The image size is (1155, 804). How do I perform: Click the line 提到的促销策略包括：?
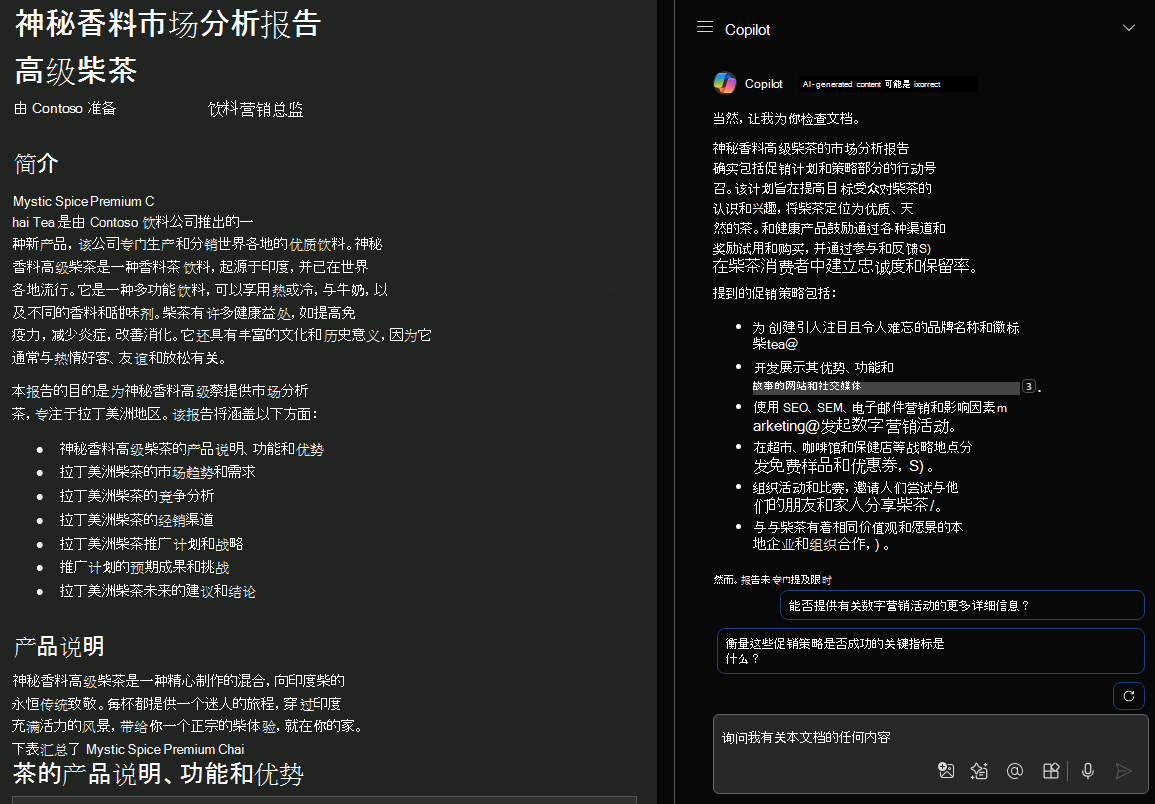775,293
